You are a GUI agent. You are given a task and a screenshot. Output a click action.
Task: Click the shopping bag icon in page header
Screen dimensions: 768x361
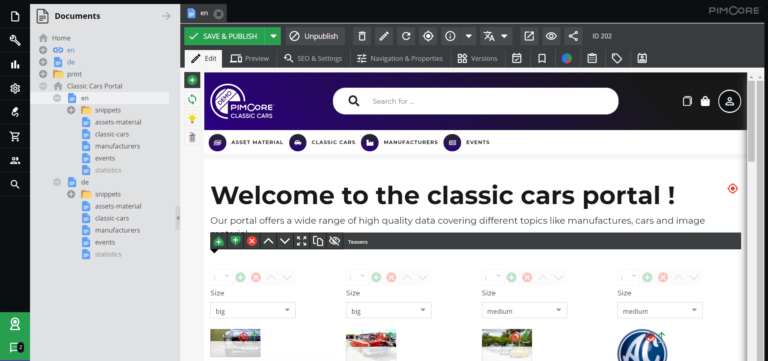pyautogui.click(x=705, y=101)
